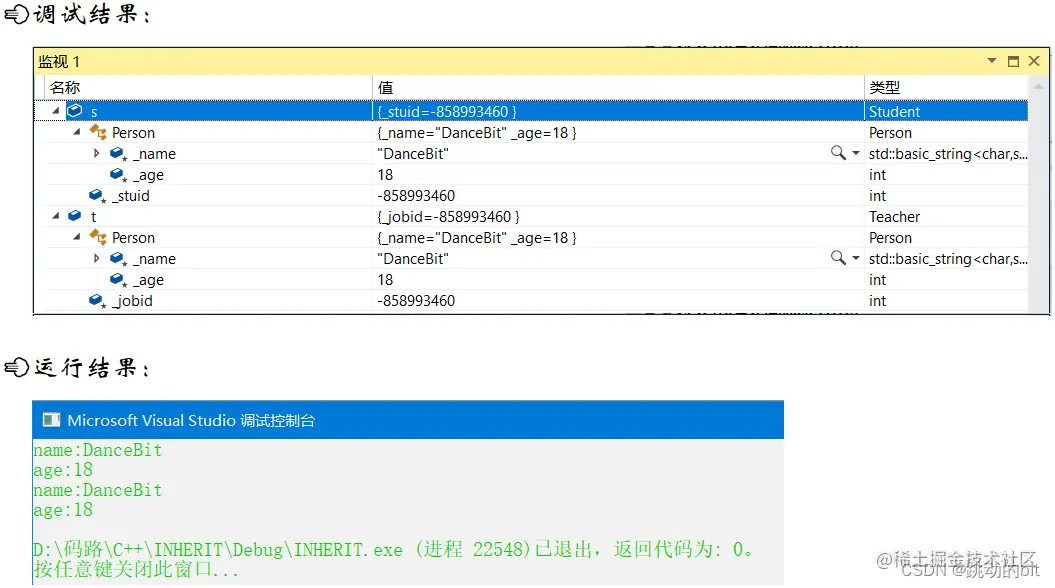Collapse the Person node under t
1055x588 pixels.
pyautogui.click(x=77, y=237)
